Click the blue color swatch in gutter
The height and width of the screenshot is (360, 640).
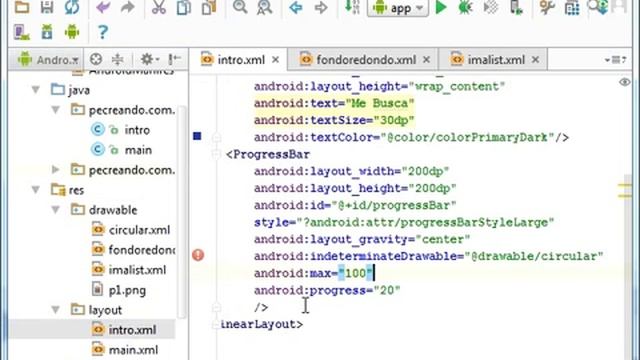click(x=197, y=136)
